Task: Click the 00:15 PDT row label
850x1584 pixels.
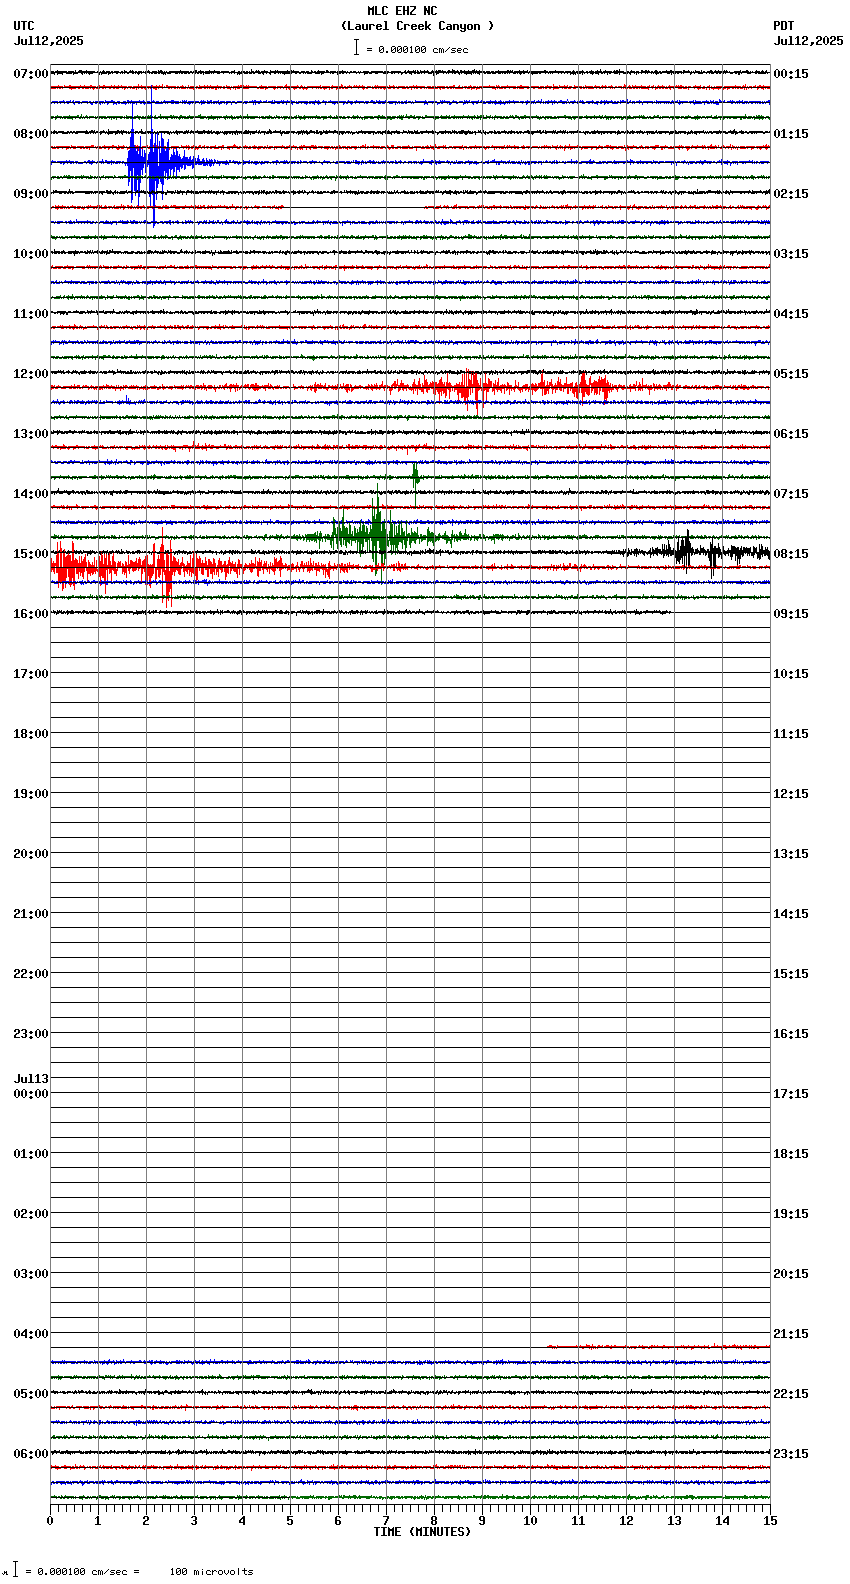Action: pyautogui.click(x=791, y=74)
